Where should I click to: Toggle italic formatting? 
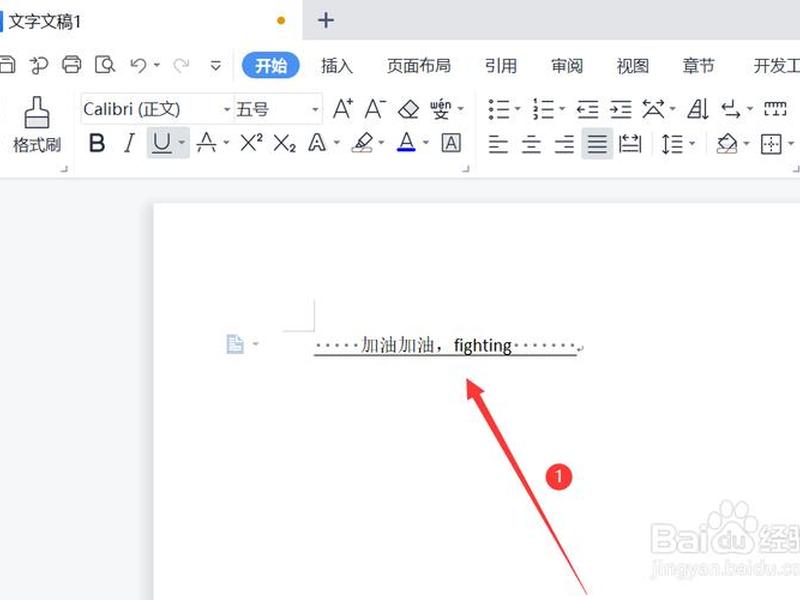(130, 143)
